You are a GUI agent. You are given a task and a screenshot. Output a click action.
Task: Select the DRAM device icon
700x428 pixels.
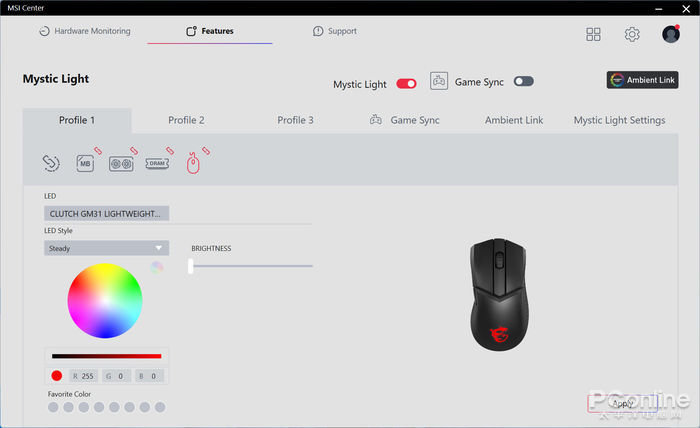157,163
